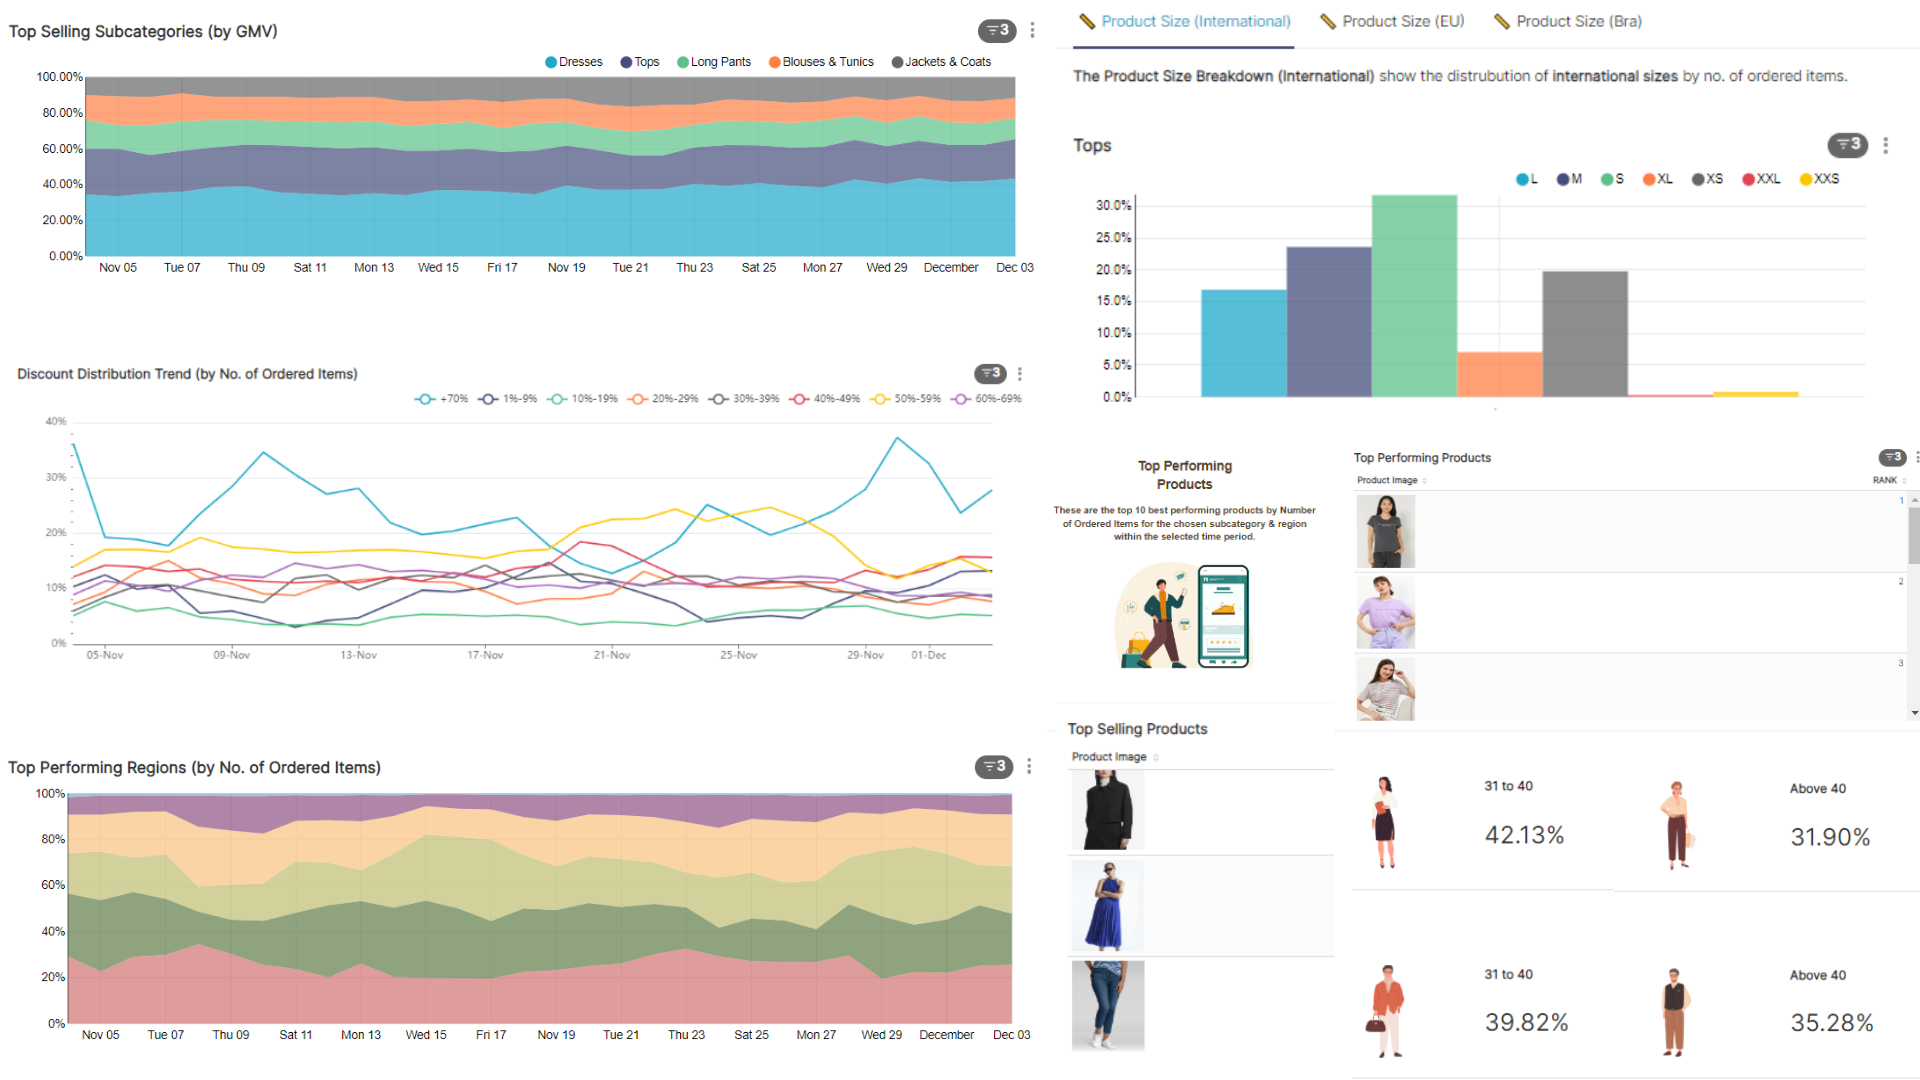Click filter badge on Top Performing Regions
This screenshot has width=1920, height=1080.
coord(994,766)
